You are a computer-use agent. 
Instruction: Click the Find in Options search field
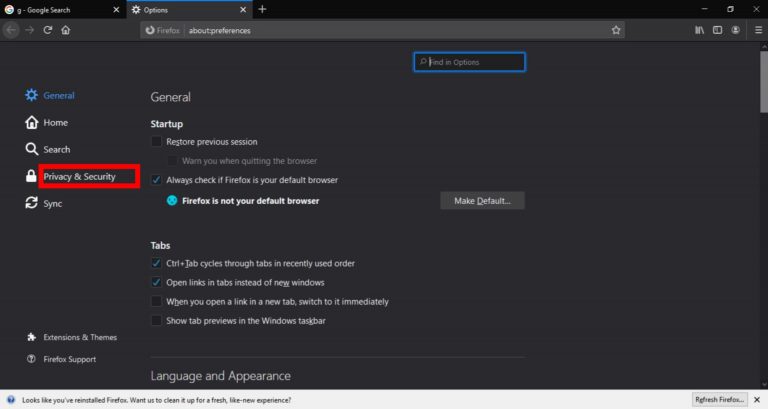[470, 62]
